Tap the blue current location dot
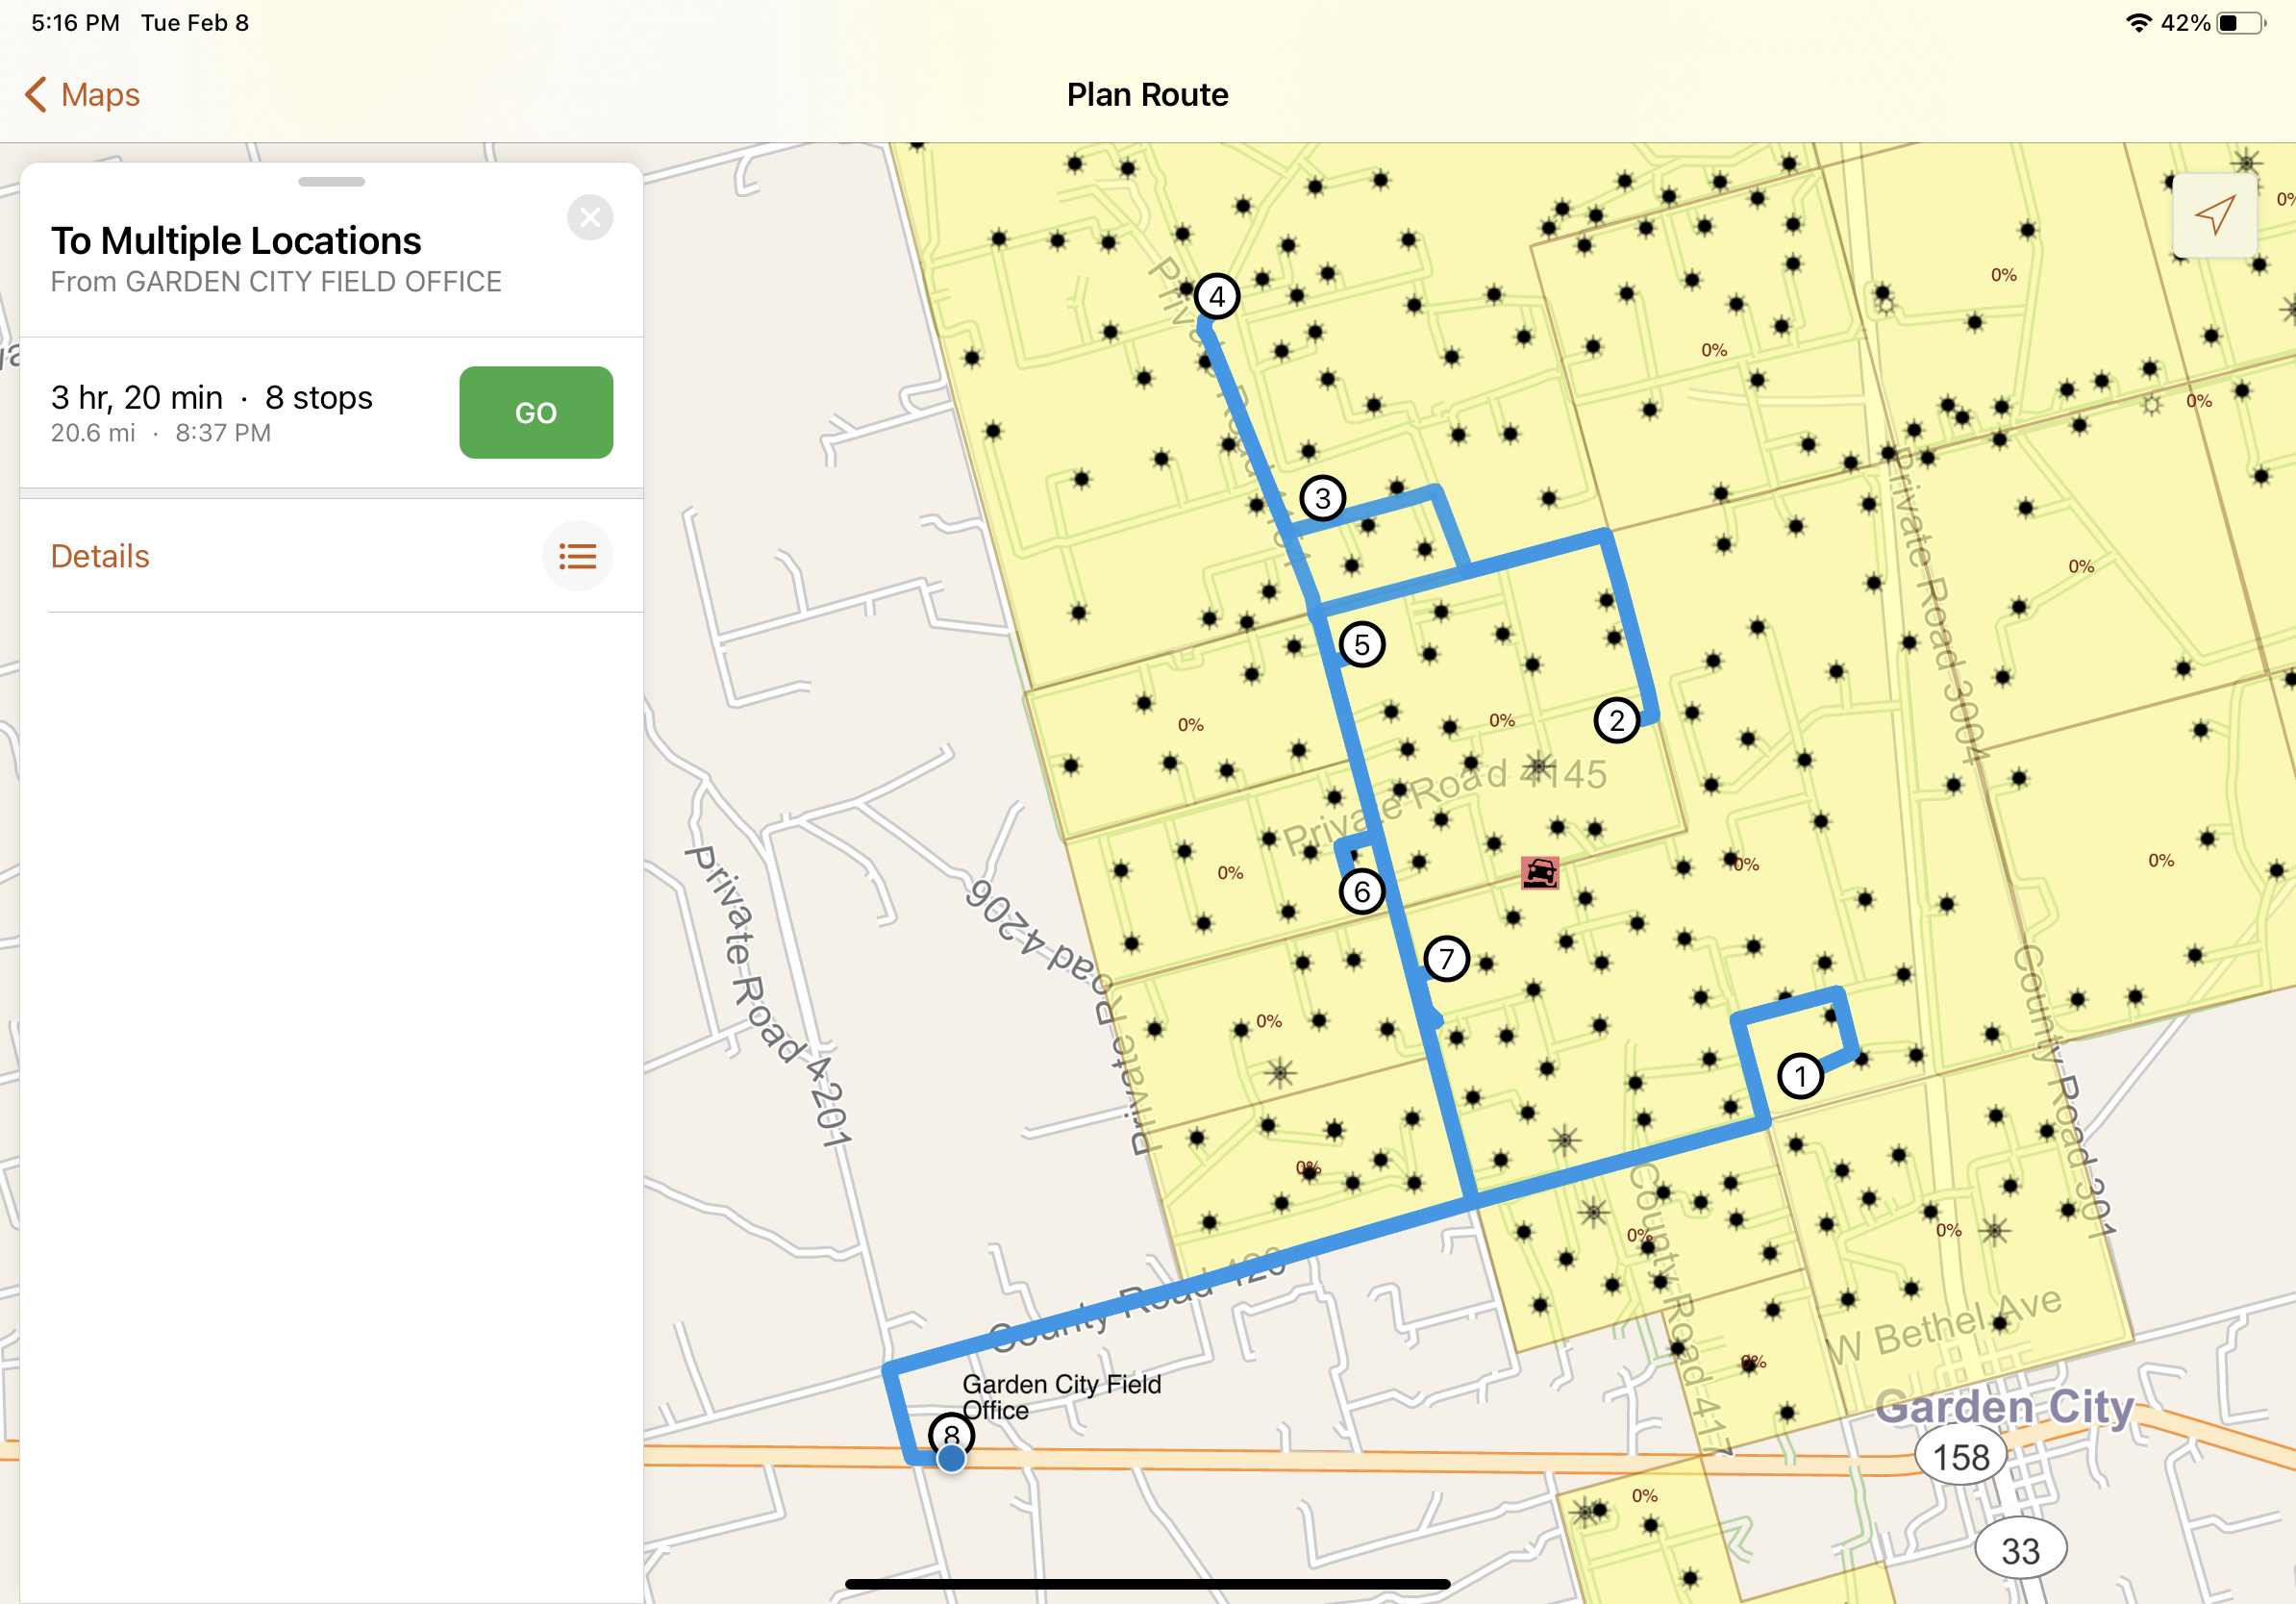Screen dimensions: 2296x1604 click(951, 1459)
